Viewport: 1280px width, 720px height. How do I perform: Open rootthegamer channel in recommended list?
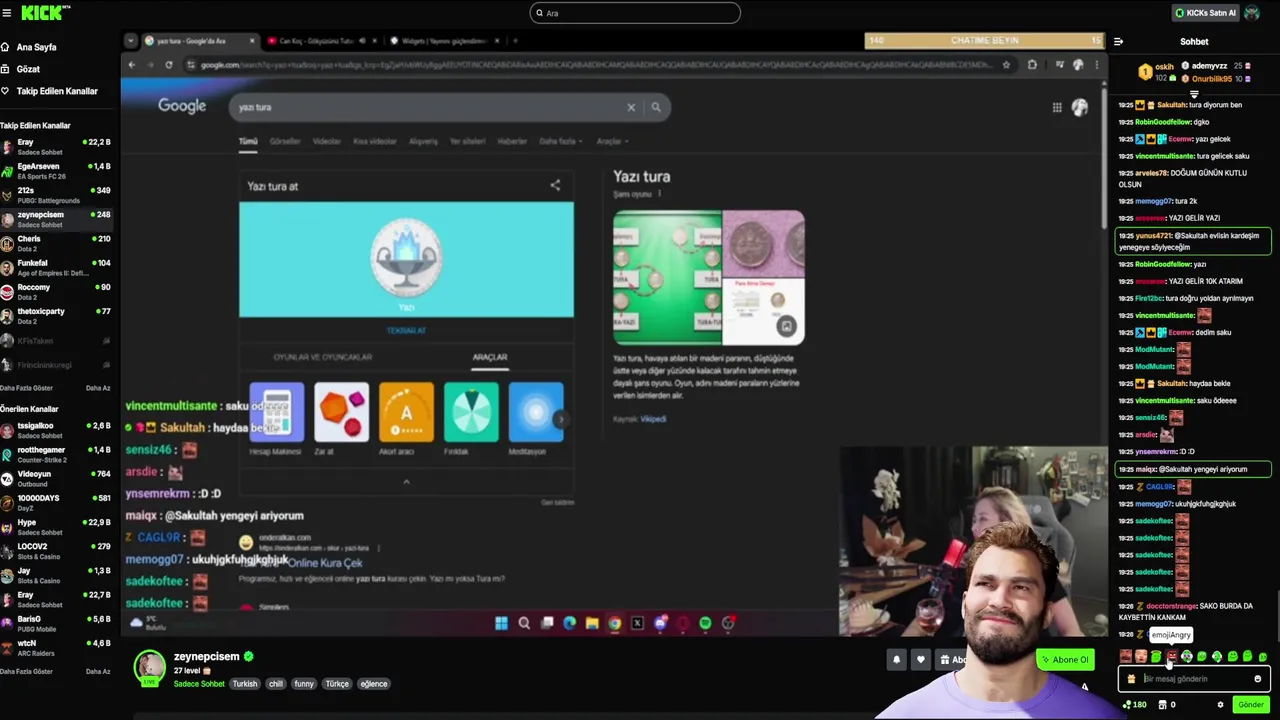56,454
